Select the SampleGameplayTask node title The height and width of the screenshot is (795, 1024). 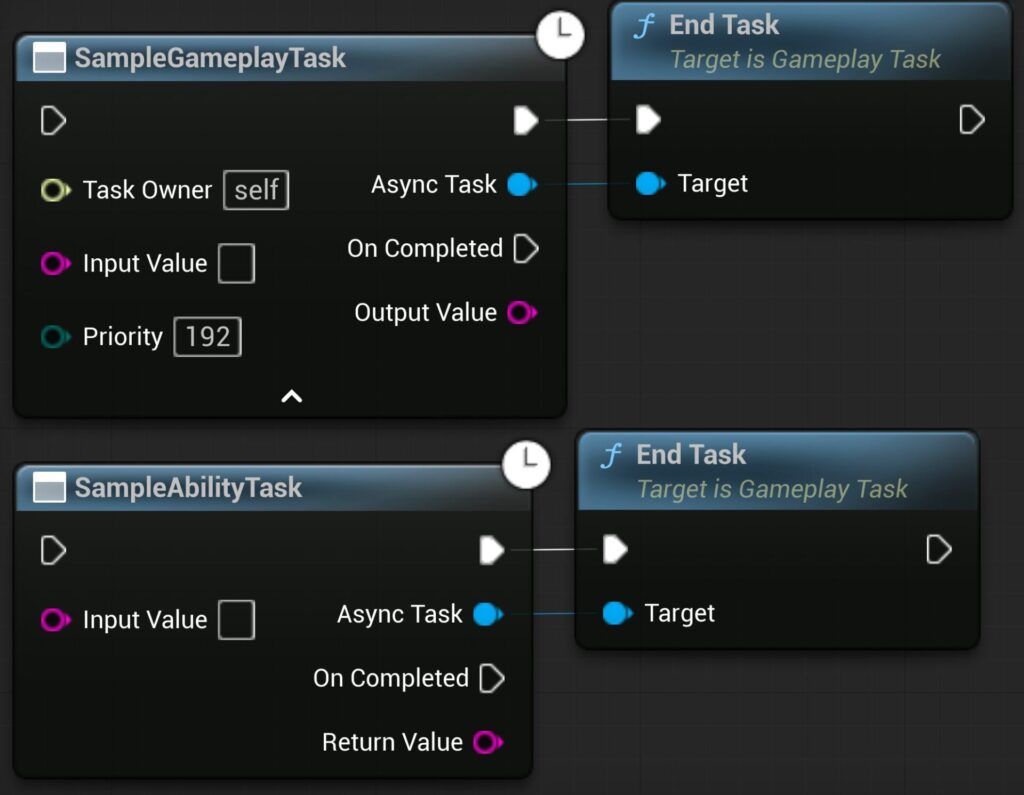[x=210, y=58]
